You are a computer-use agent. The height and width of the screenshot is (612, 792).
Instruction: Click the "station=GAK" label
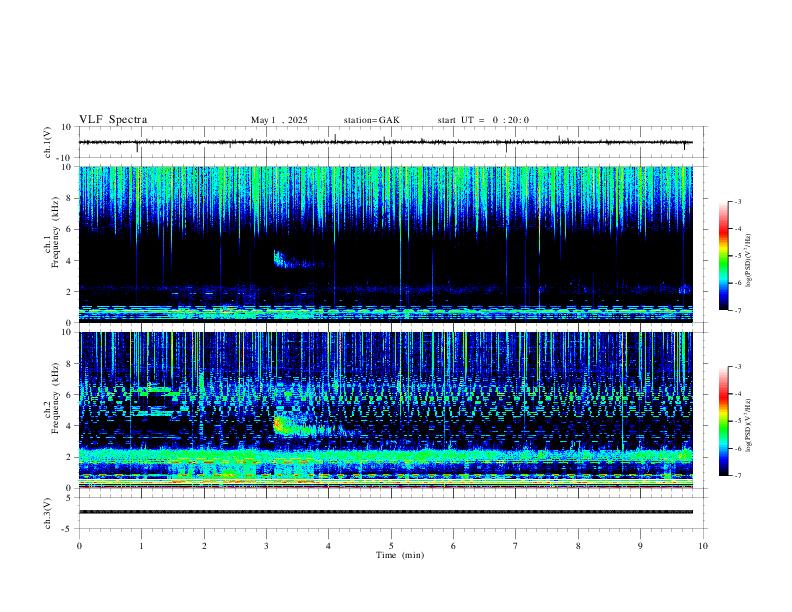(371, 120)
